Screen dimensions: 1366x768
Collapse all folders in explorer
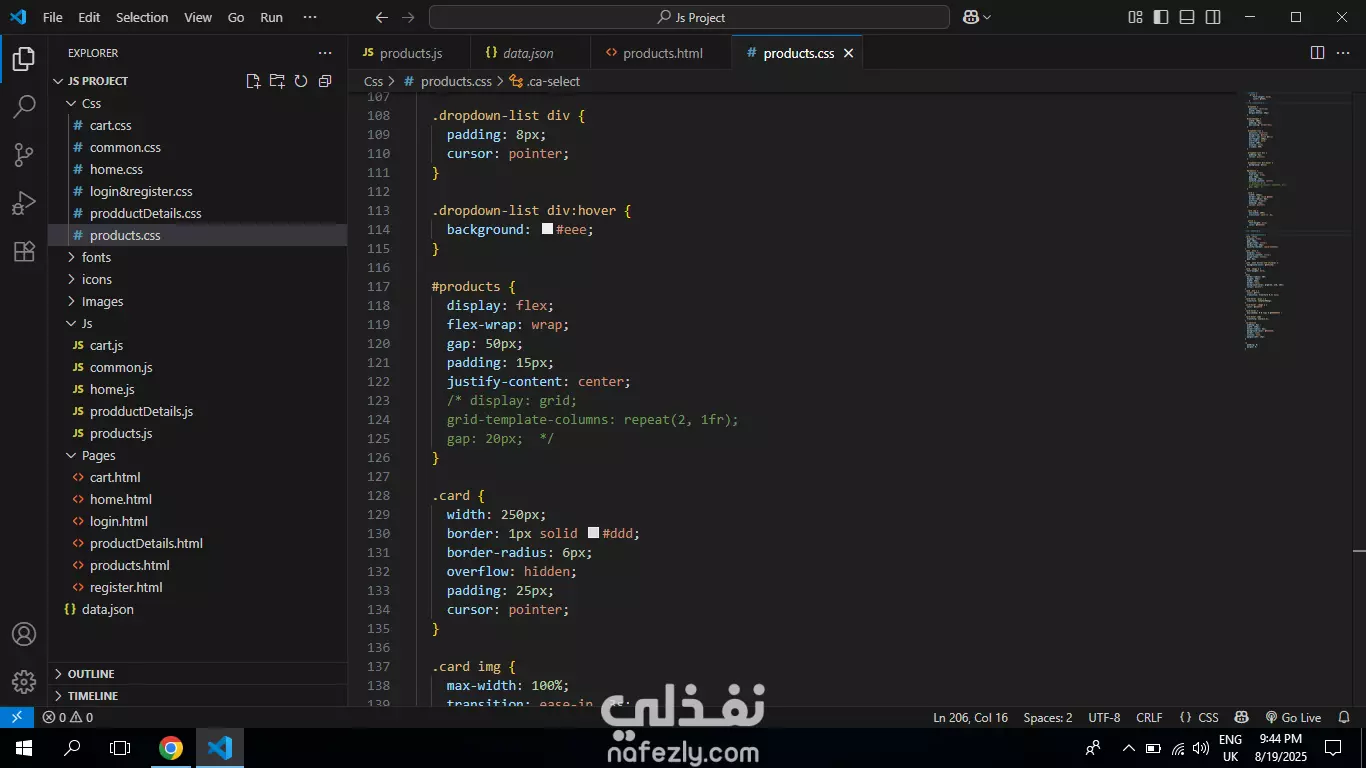tap(325, 81)
